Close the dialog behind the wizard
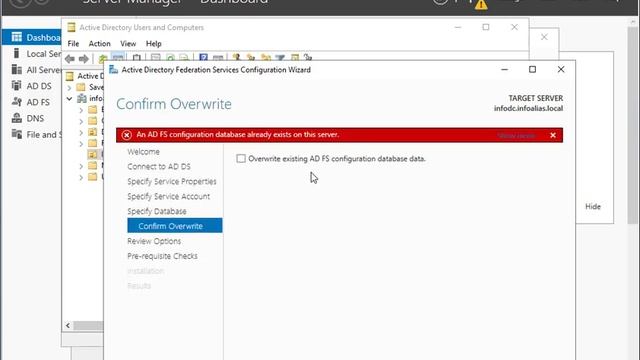 coord(544,37)
